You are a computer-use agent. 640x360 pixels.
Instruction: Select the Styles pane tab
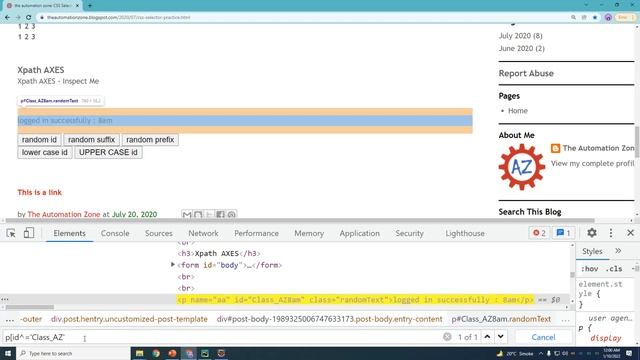pyautogui.click(x=592, y=251)
